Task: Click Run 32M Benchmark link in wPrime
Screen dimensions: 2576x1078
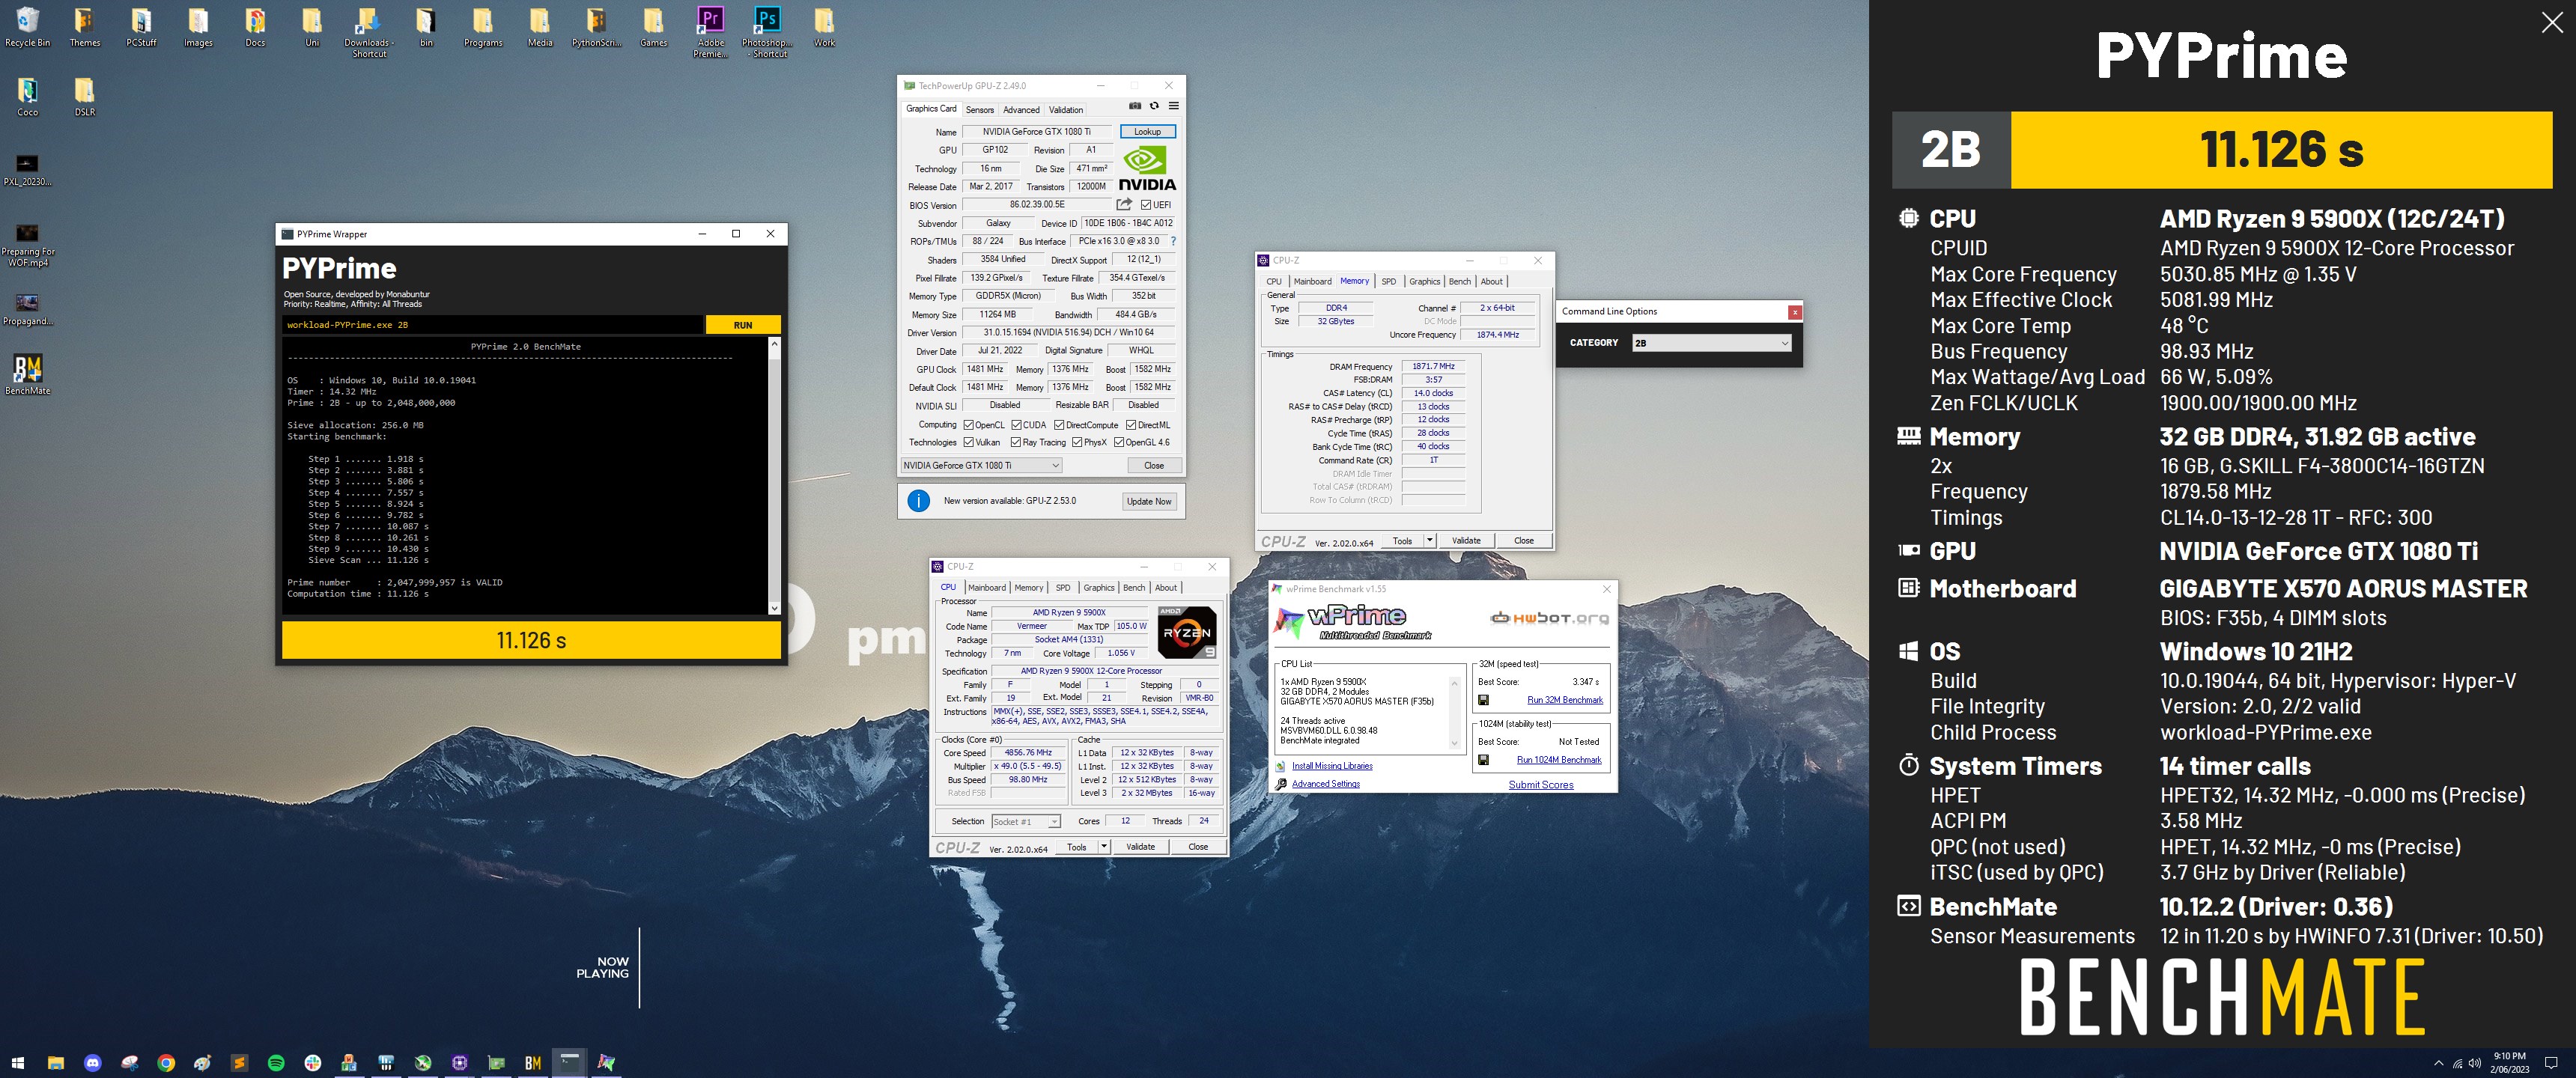Action: tap(1565, 700)
